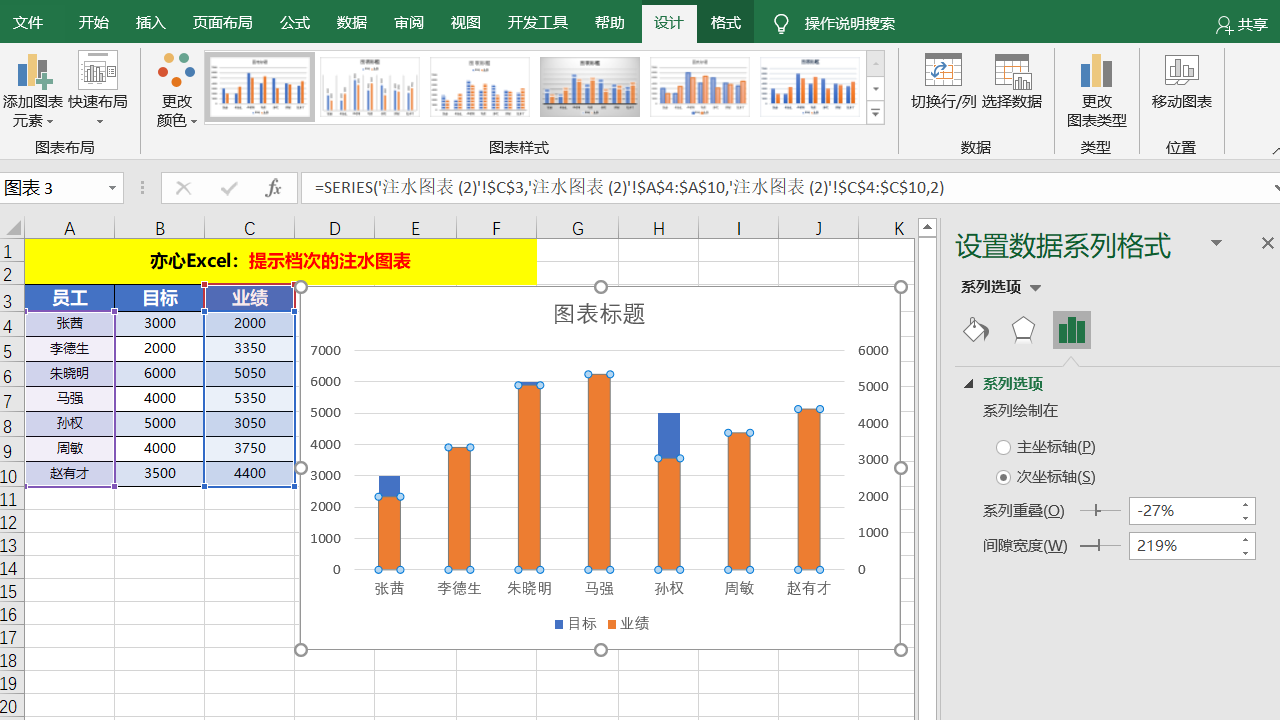Select the third chart style thumbnail
This screenshot has width=1280, height=720.
pyautogui.click(x=480, y=87)
